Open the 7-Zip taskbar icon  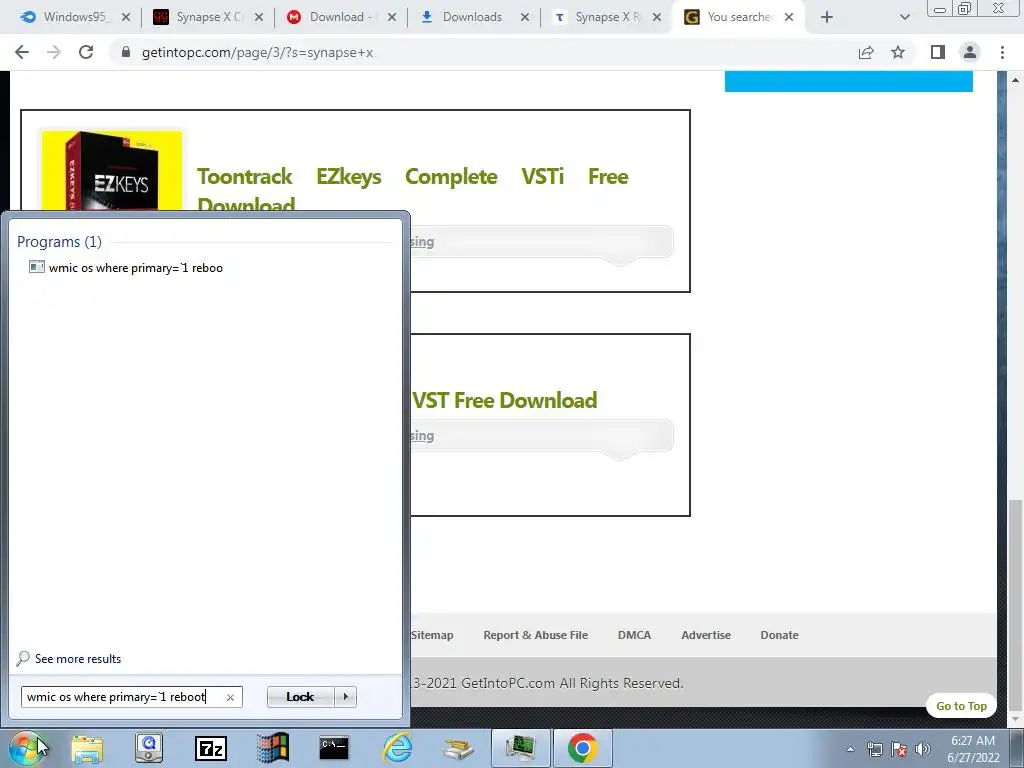point(210,748)
